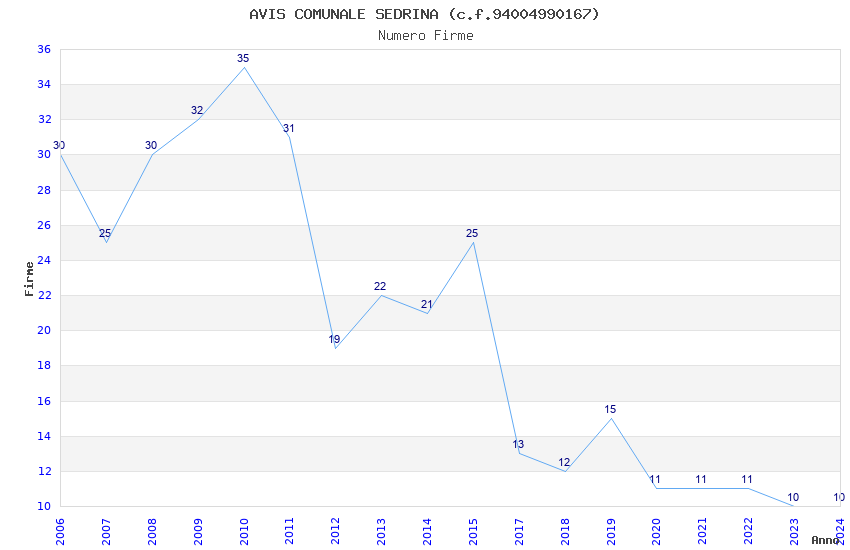
Task: Click y-axis tick label 26
Action: pos(44,225)
